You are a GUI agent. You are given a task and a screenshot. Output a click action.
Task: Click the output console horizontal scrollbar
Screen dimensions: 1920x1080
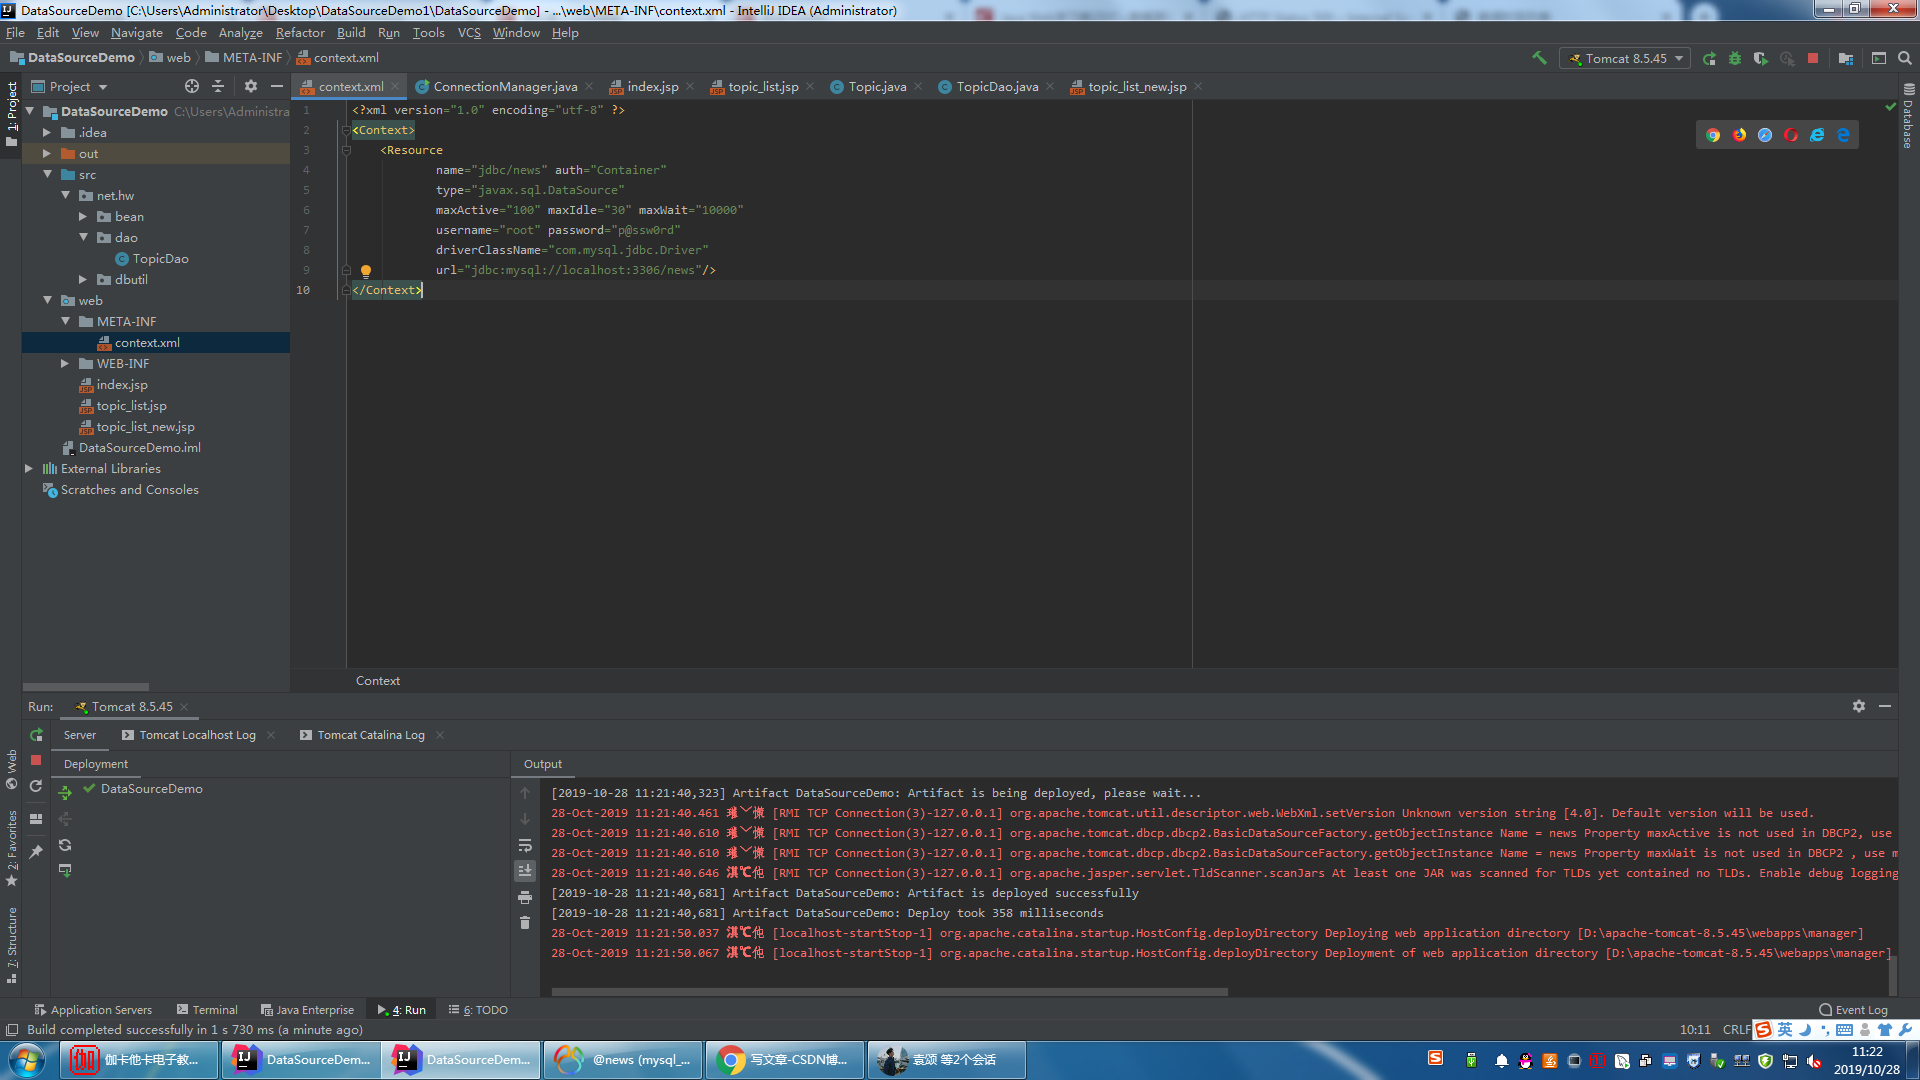[889, 992]
